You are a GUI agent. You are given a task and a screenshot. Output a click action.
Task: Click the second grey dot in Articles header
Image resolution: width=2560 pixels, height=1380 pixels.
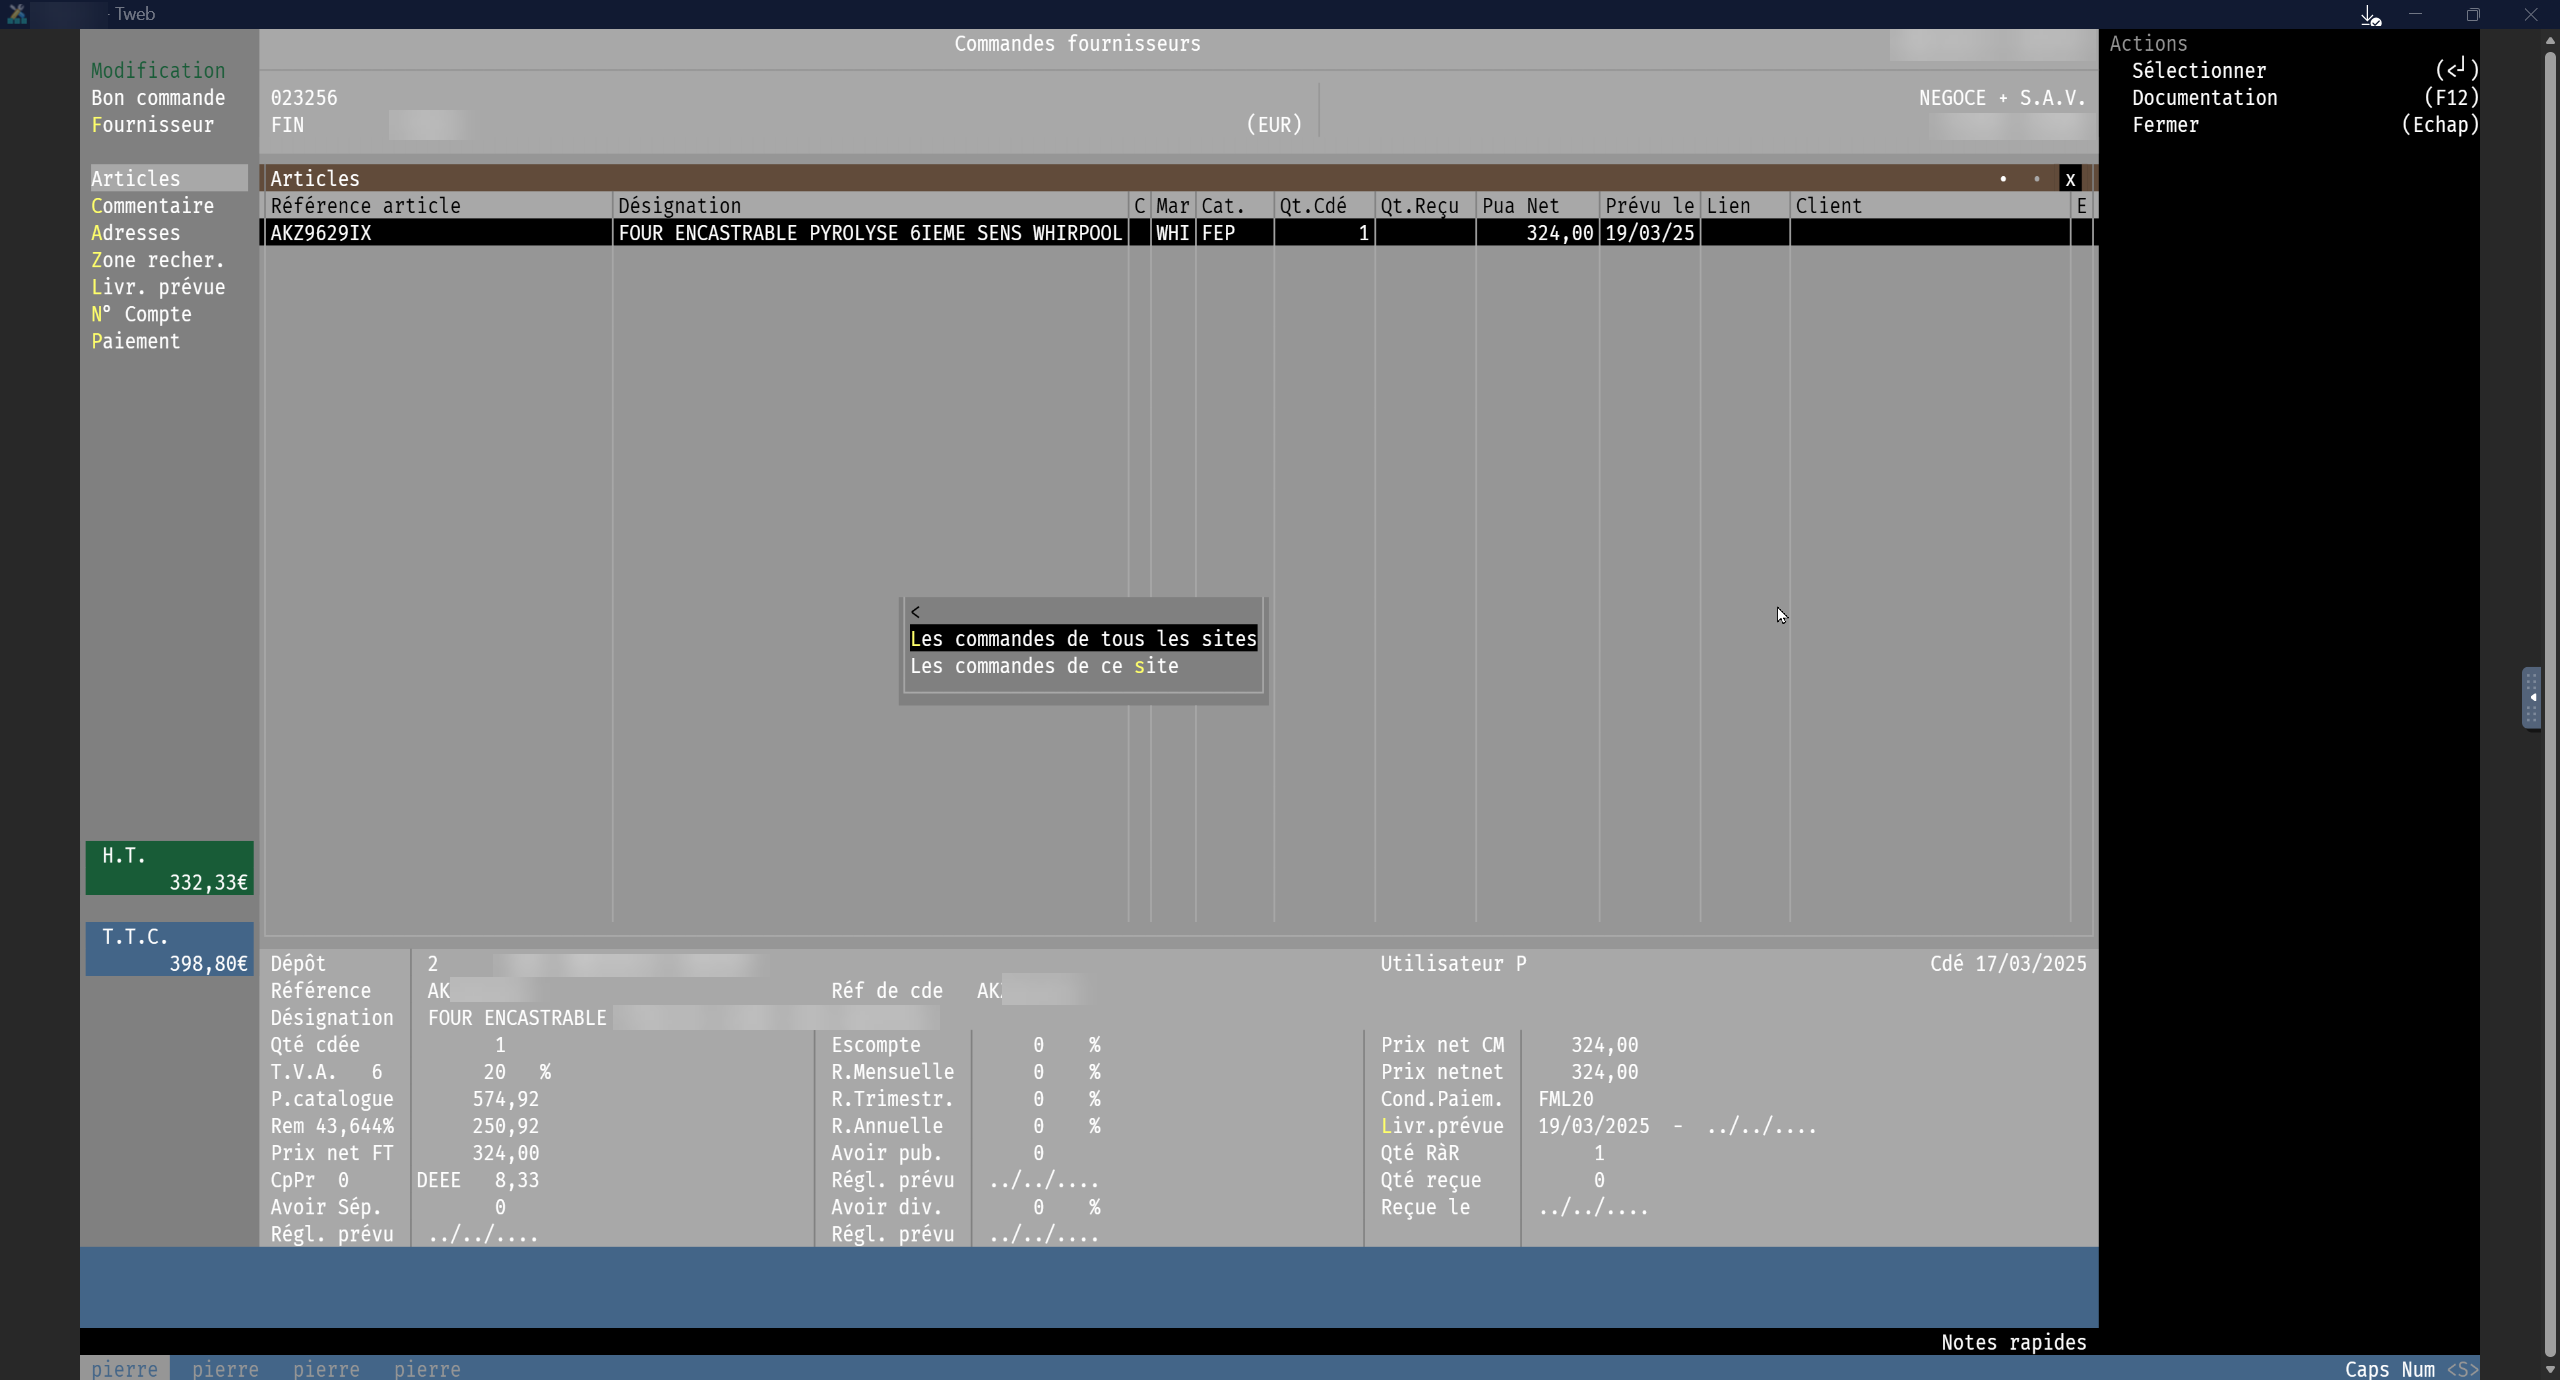(x=2037, y=179)
